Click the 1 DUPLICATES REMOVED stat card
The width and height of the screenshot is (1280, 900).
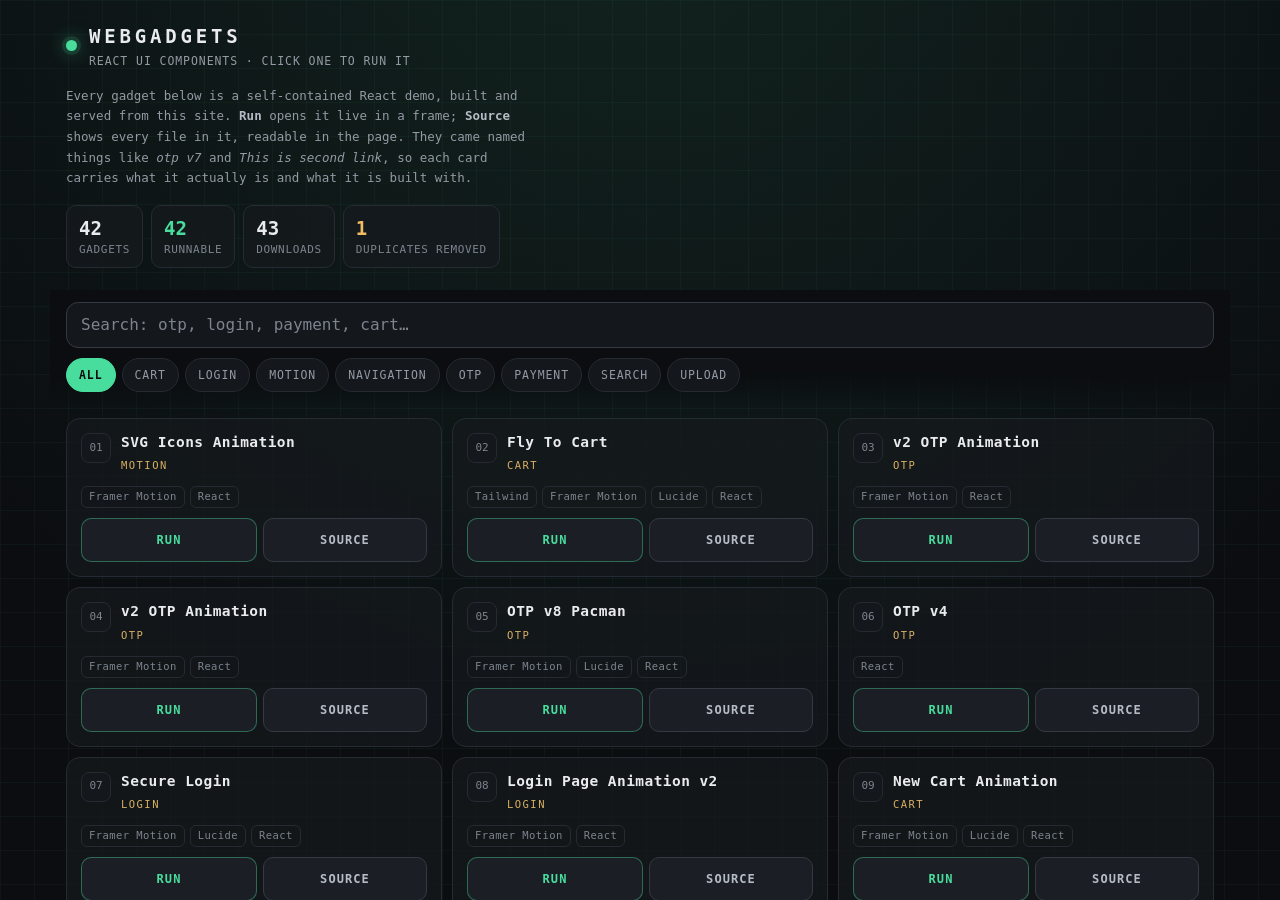coord(421,237)
